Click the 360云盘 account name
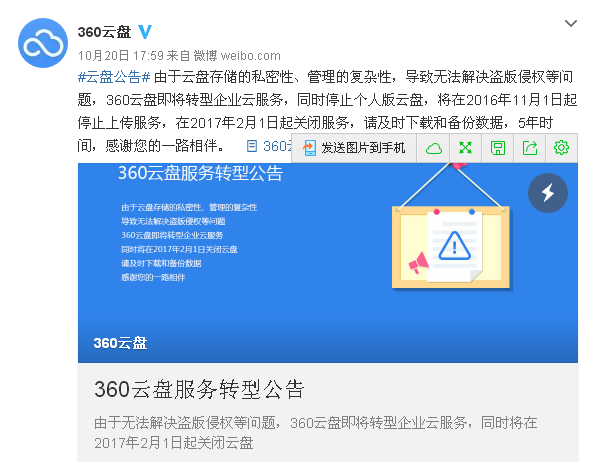This screenshot has width=596, height=462. pos(105,32)
